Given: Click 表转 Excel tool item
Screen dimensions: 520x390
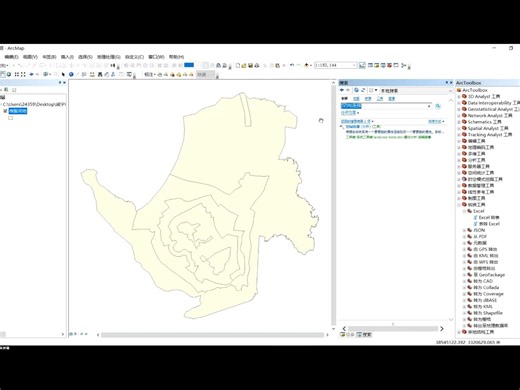Looking at the screenshot, I should (486, 224).
